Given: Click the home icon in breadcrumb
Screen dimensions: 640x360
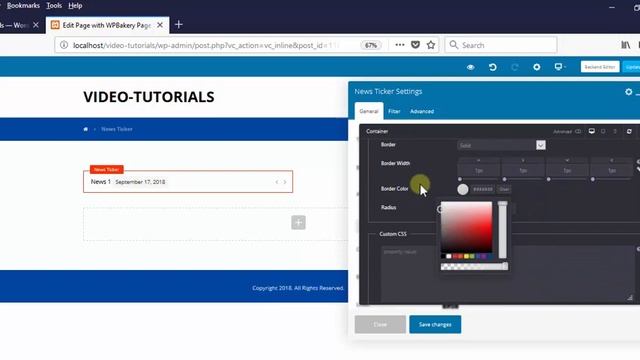Looking at the screenshot, I should pos(86,129).
